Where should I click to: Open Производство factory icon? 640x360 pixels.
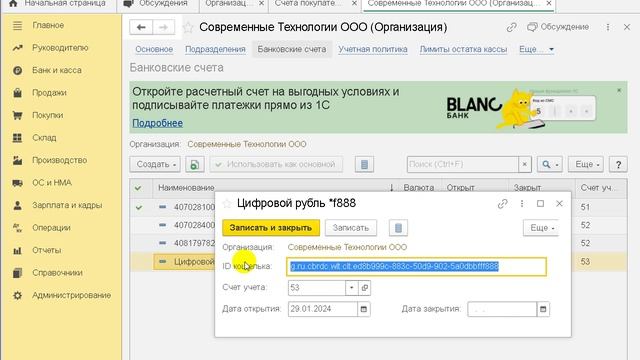pyautogui.click(x=17, y=160)
